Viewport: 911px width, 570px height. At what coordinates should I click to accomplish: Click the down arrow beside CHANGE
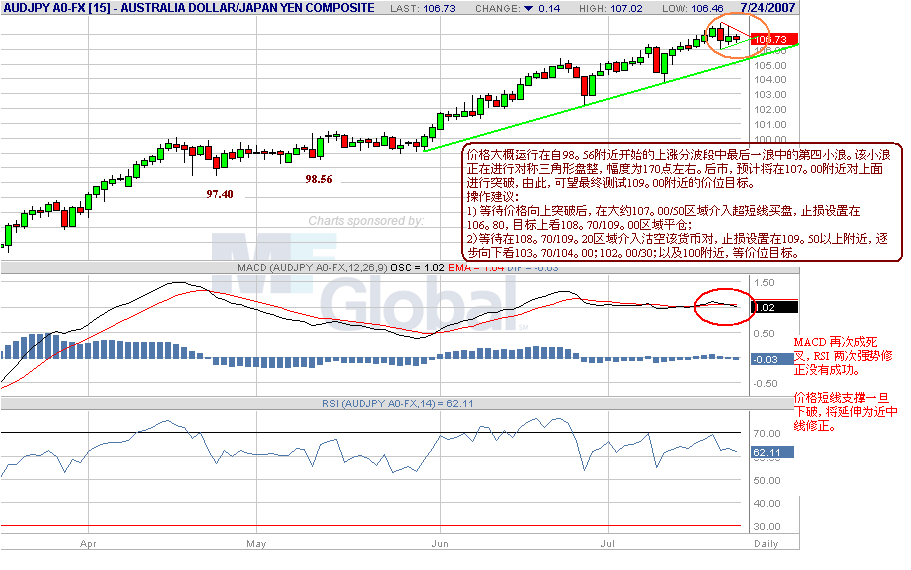[x=528, y=9]
